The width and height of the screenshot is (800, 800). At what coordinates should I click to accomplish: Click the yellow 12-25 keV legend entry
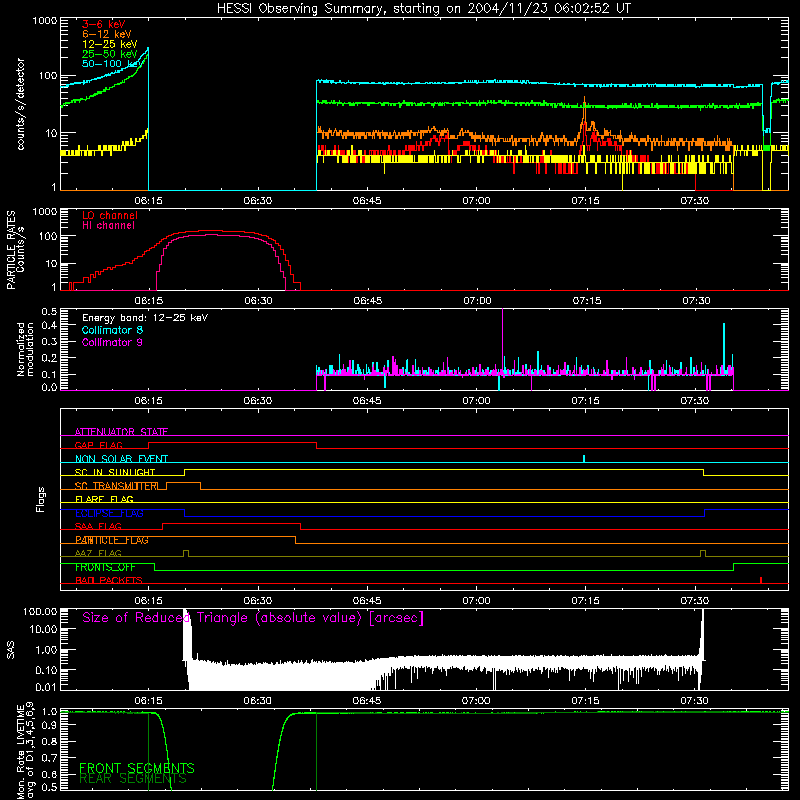point(110,44)
